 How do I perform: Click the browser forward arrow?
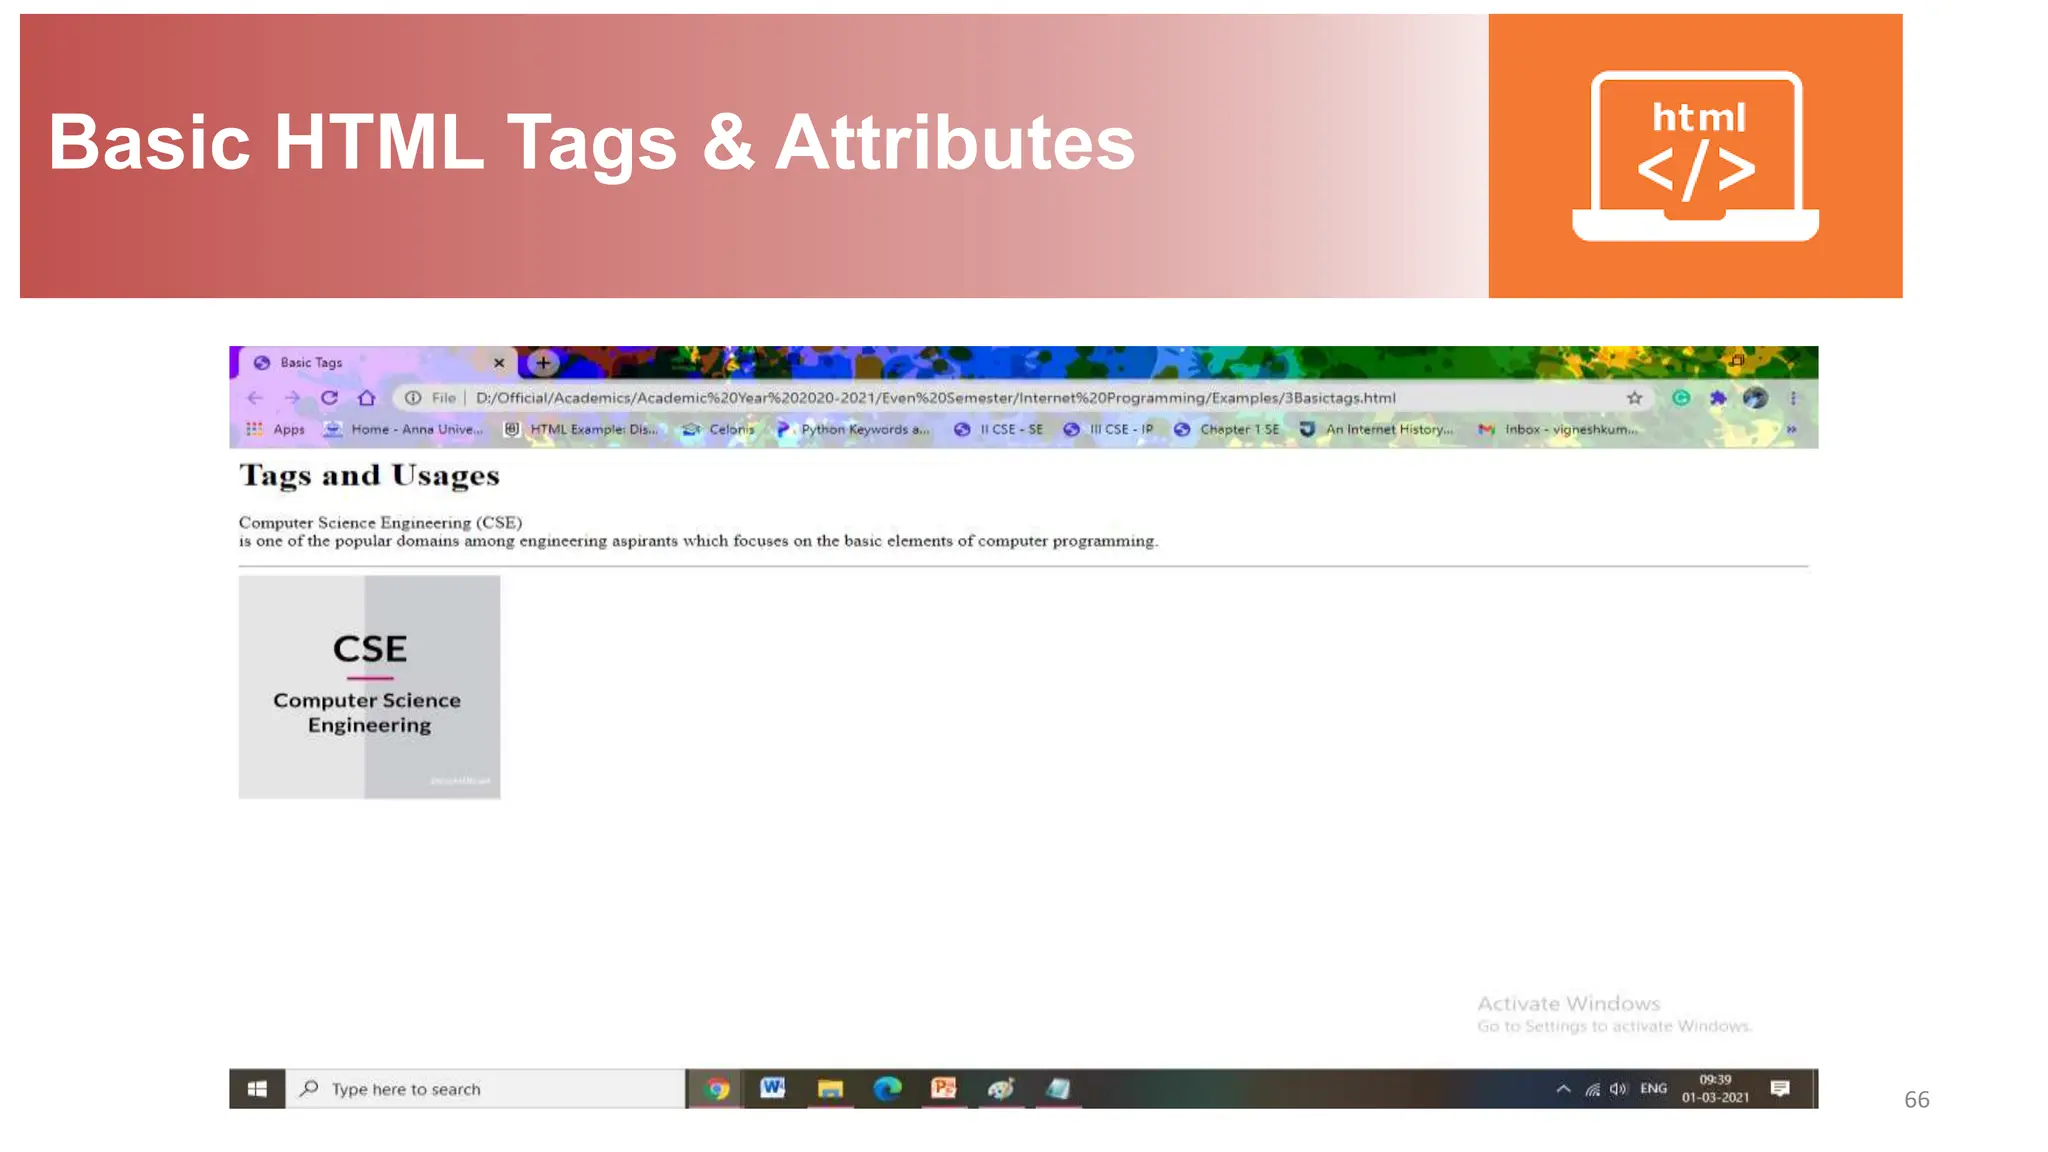[292, 398]
